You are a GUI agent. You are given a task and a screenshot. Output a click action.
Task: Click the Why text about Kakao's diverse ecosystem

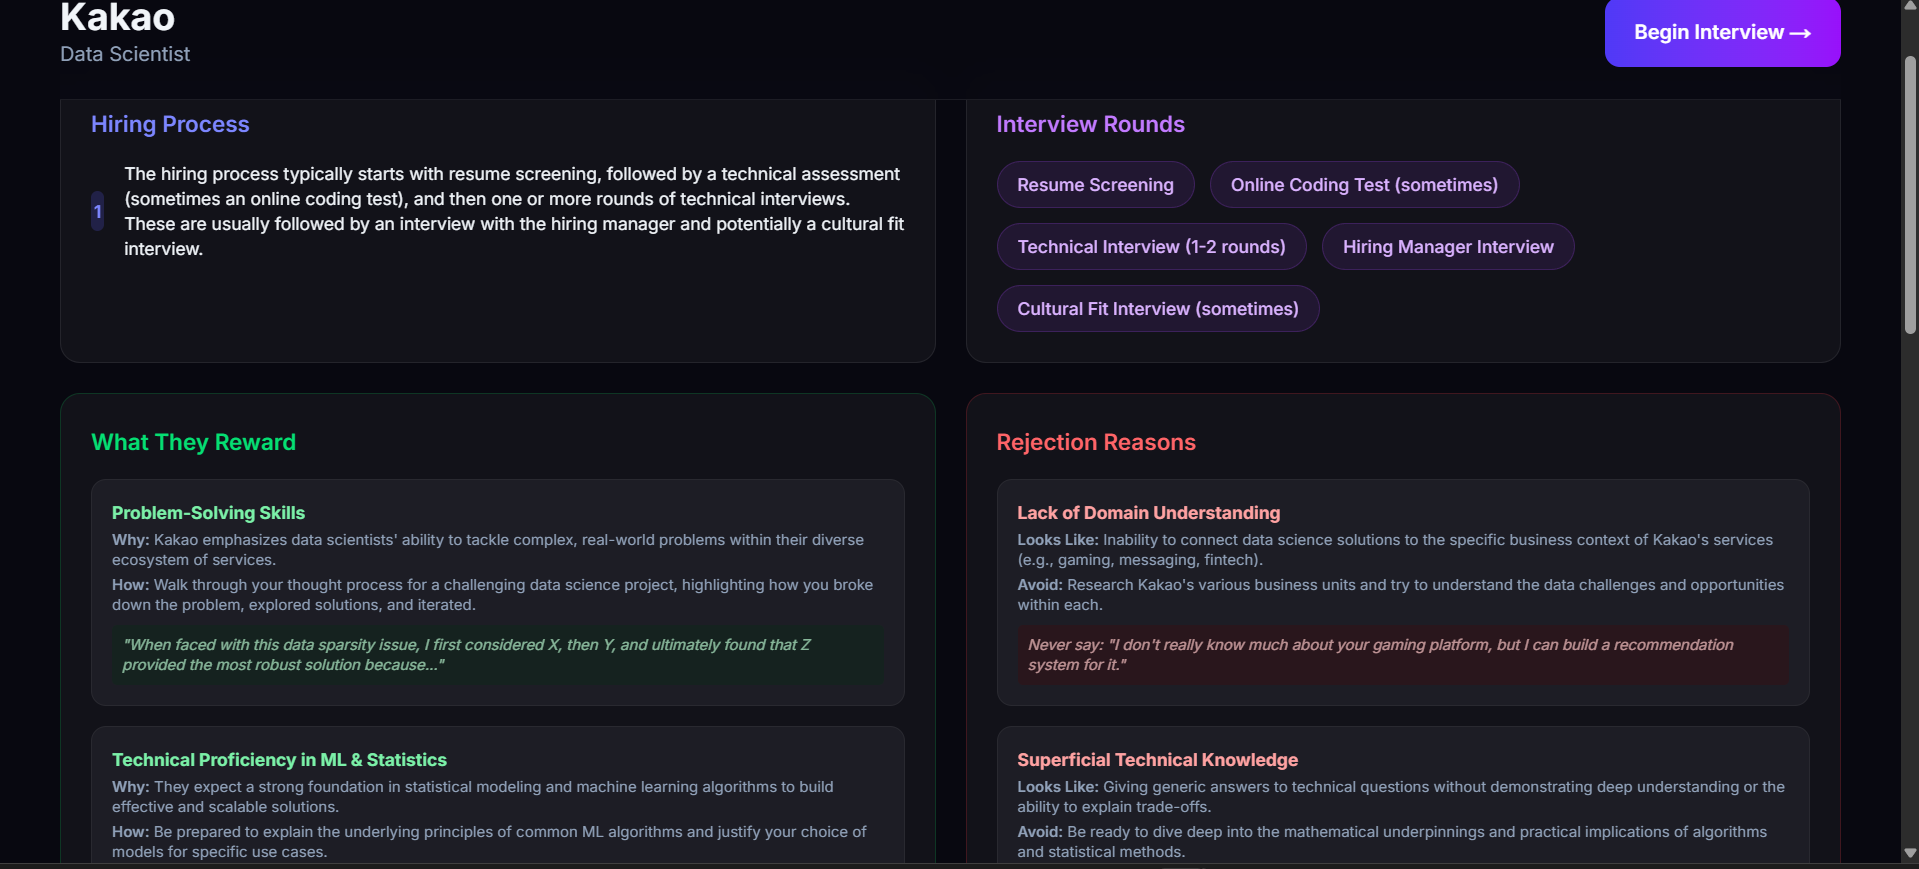coord(488,550)
